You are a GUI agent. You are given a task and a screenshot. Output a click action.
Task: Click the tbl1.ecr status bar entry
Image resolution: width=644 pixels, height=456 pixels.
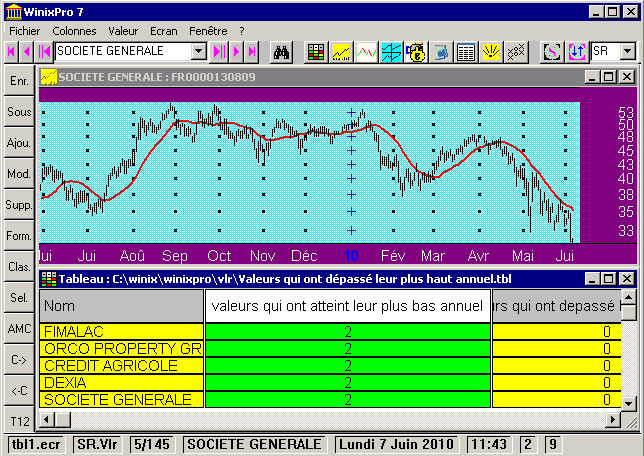[x=36, y=444]
